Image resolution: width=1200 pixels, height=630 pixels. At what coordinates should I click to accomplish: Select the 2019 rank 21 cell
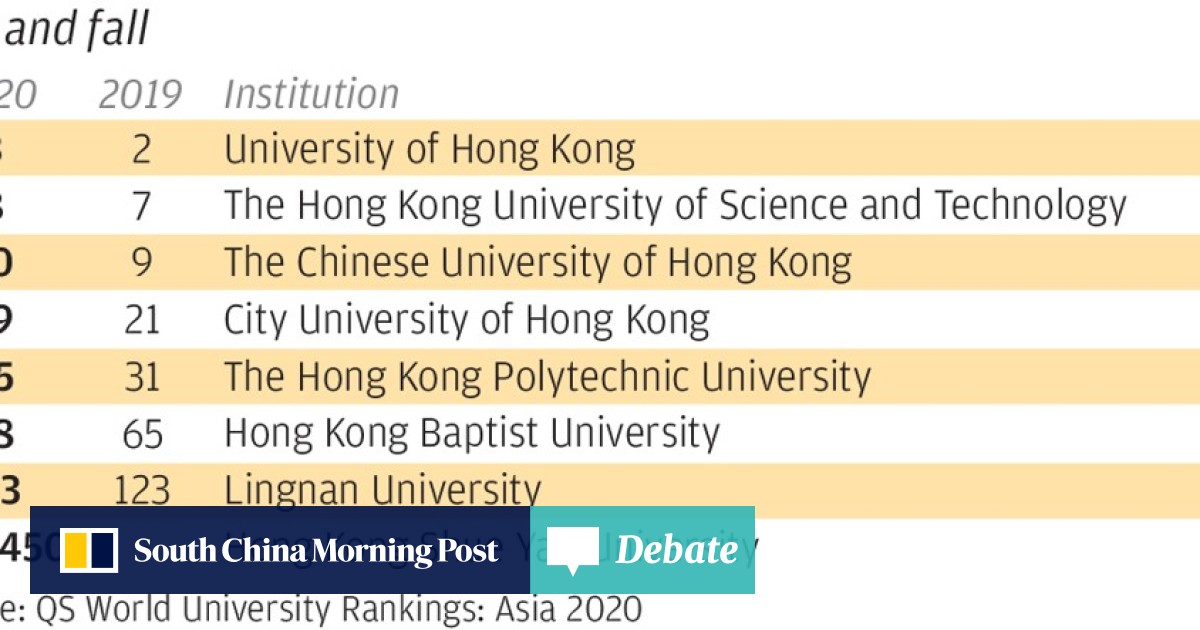[x=141, y=320]
